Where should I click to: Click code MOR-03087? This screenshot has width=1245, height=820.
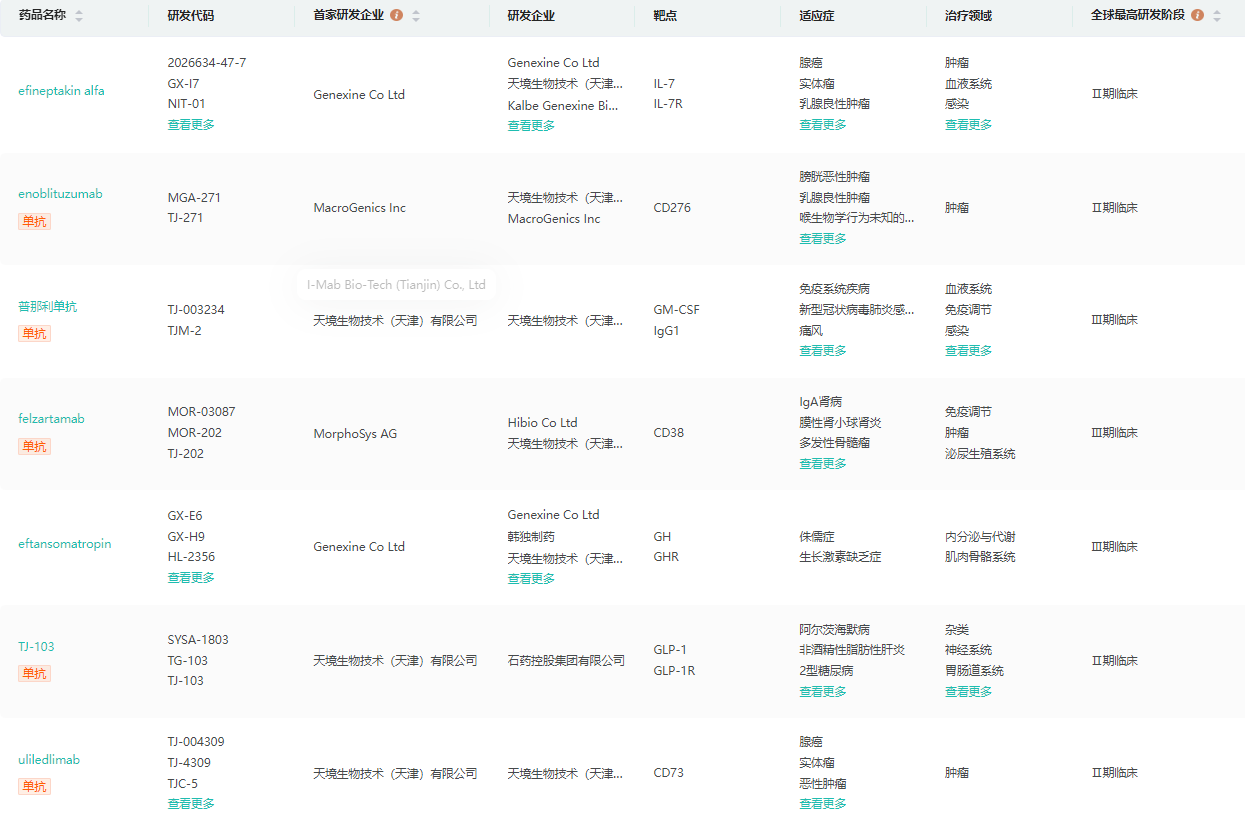(x=201, y=412)
